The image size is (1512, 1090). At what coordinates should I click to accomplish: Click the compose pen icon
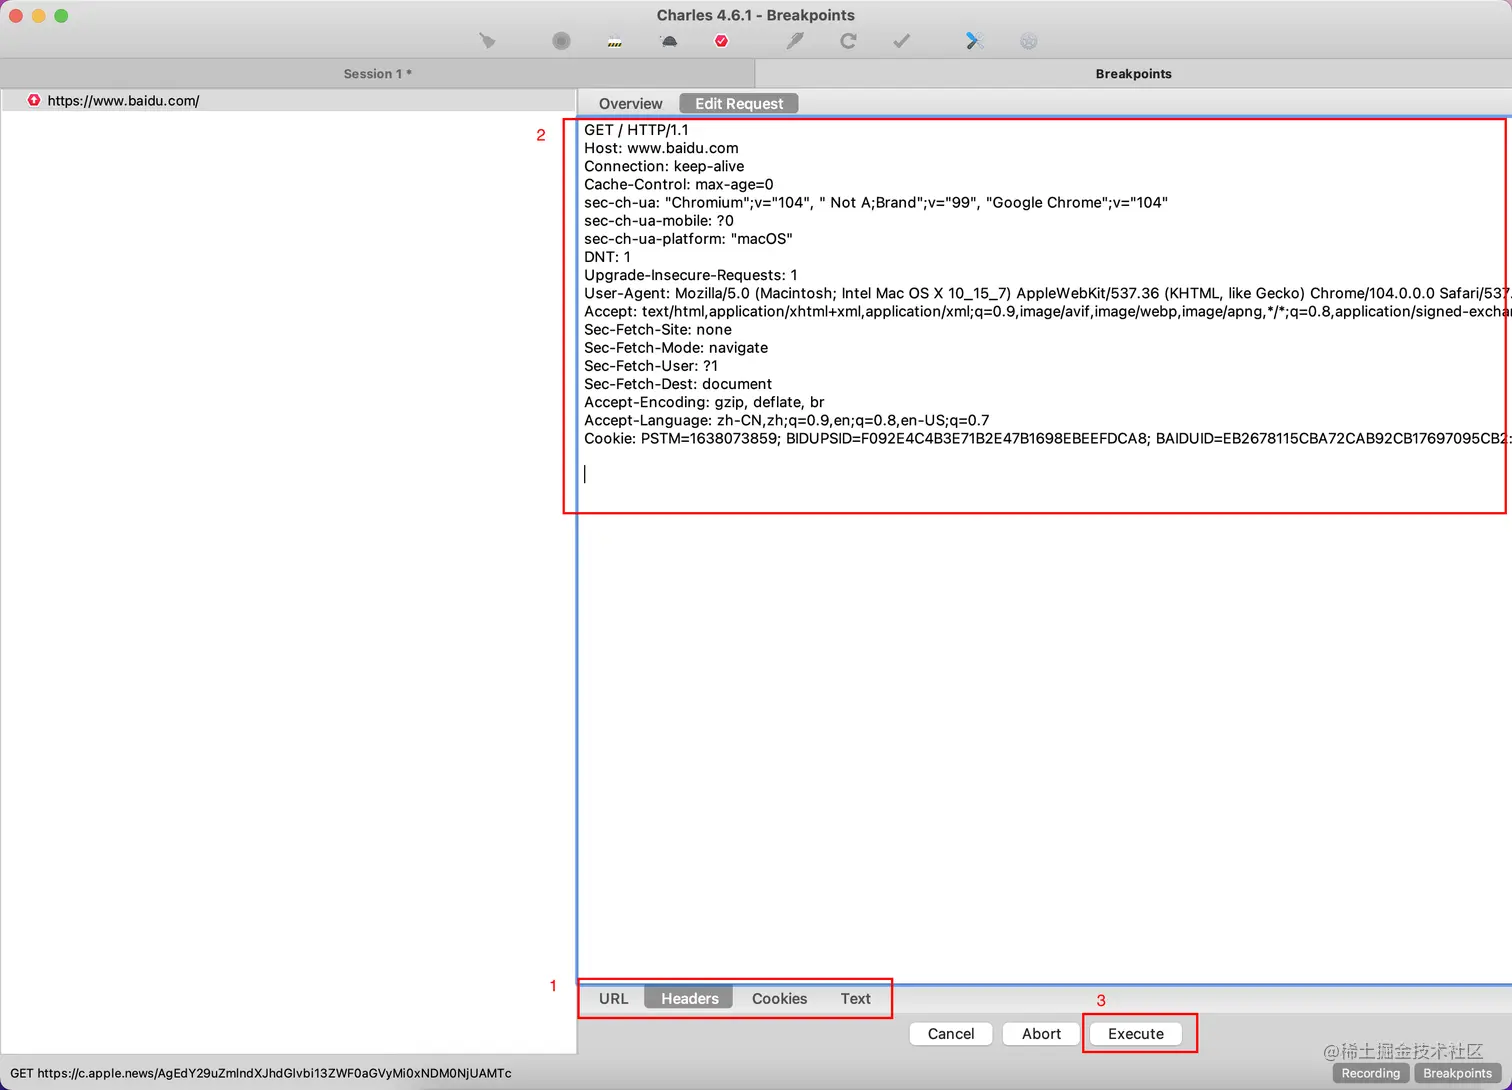pos(795,41)
